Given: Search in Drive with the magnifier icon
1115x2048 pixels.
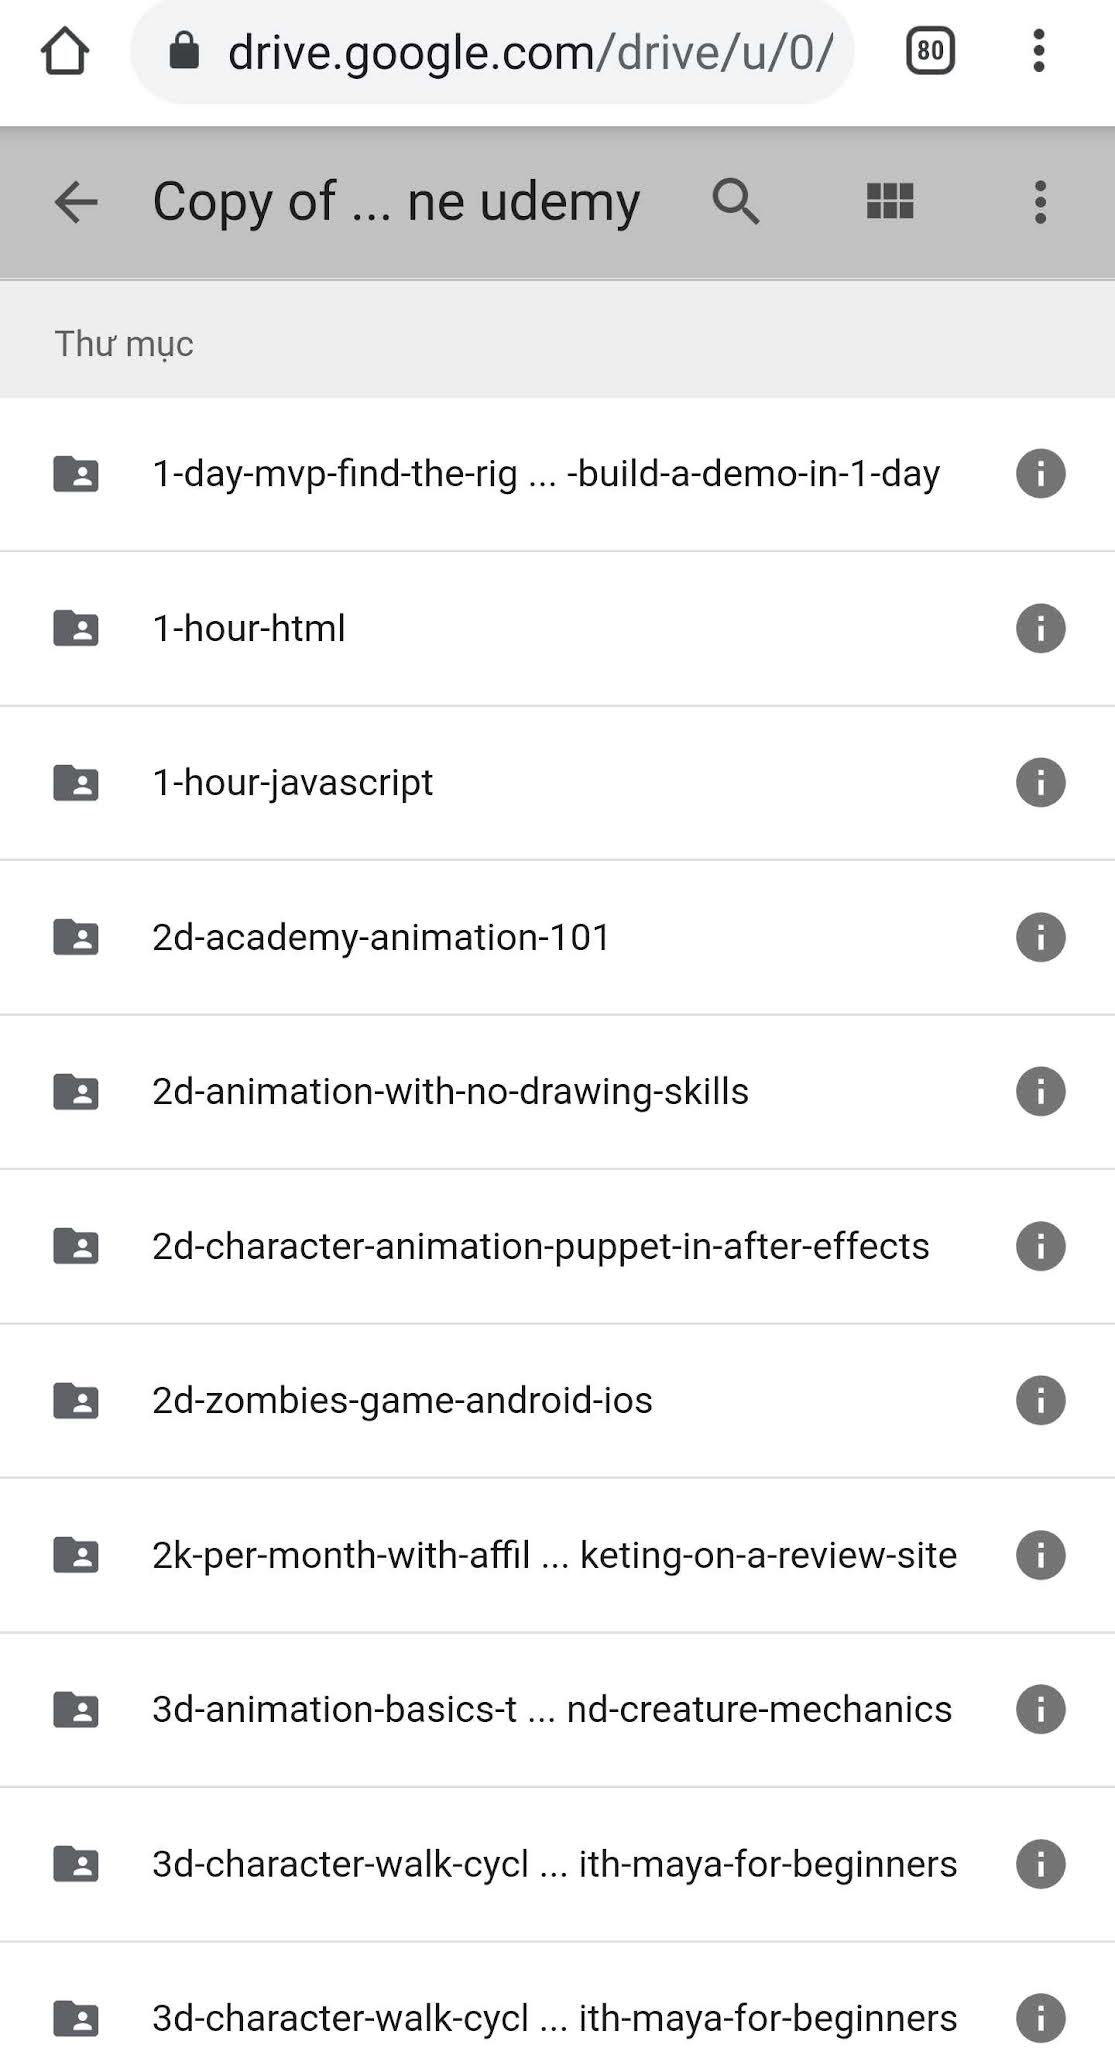Looking at the screenshot, I should coord(736,202).
